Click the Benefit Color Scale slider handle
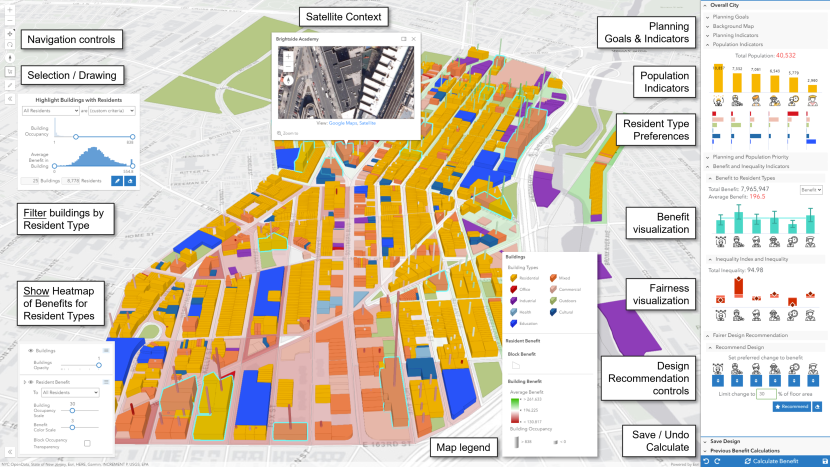This screenshot has height=467, width=830. click(x=73, y=427)
